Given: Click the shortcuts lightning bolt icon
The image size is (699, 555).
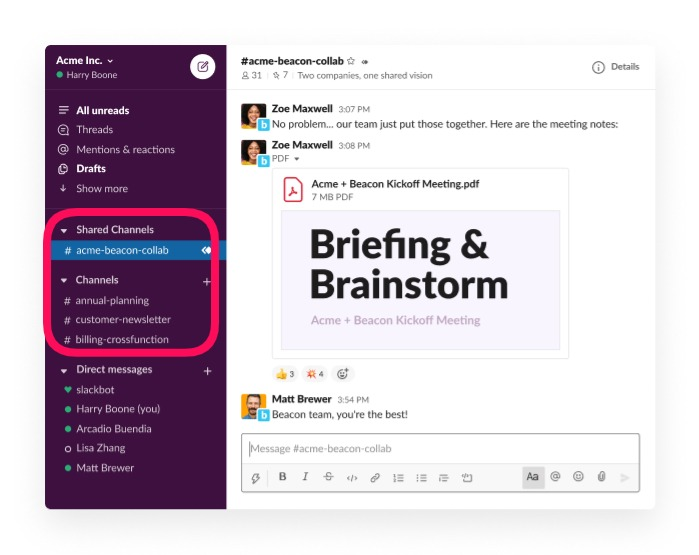Looking at the screenshot, I should pyautogui.click(x=255, y=478).
